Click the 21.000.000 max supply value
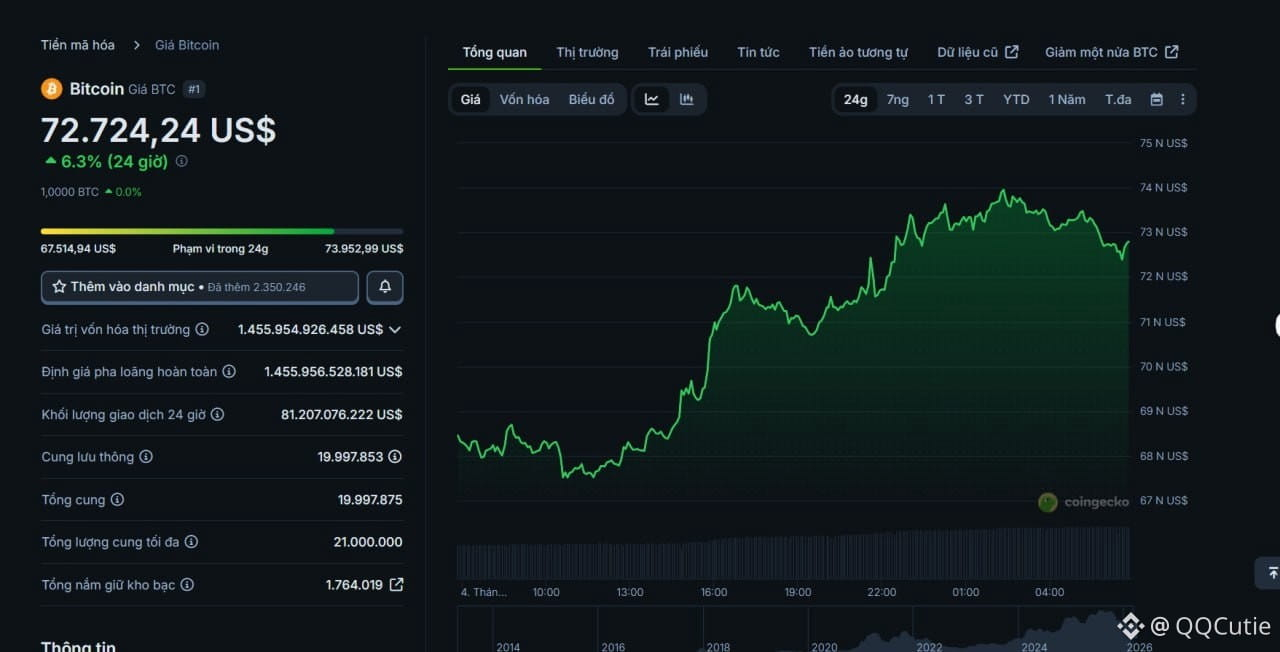The height and width of the screenshot is (652, 1280). [368, 542]
